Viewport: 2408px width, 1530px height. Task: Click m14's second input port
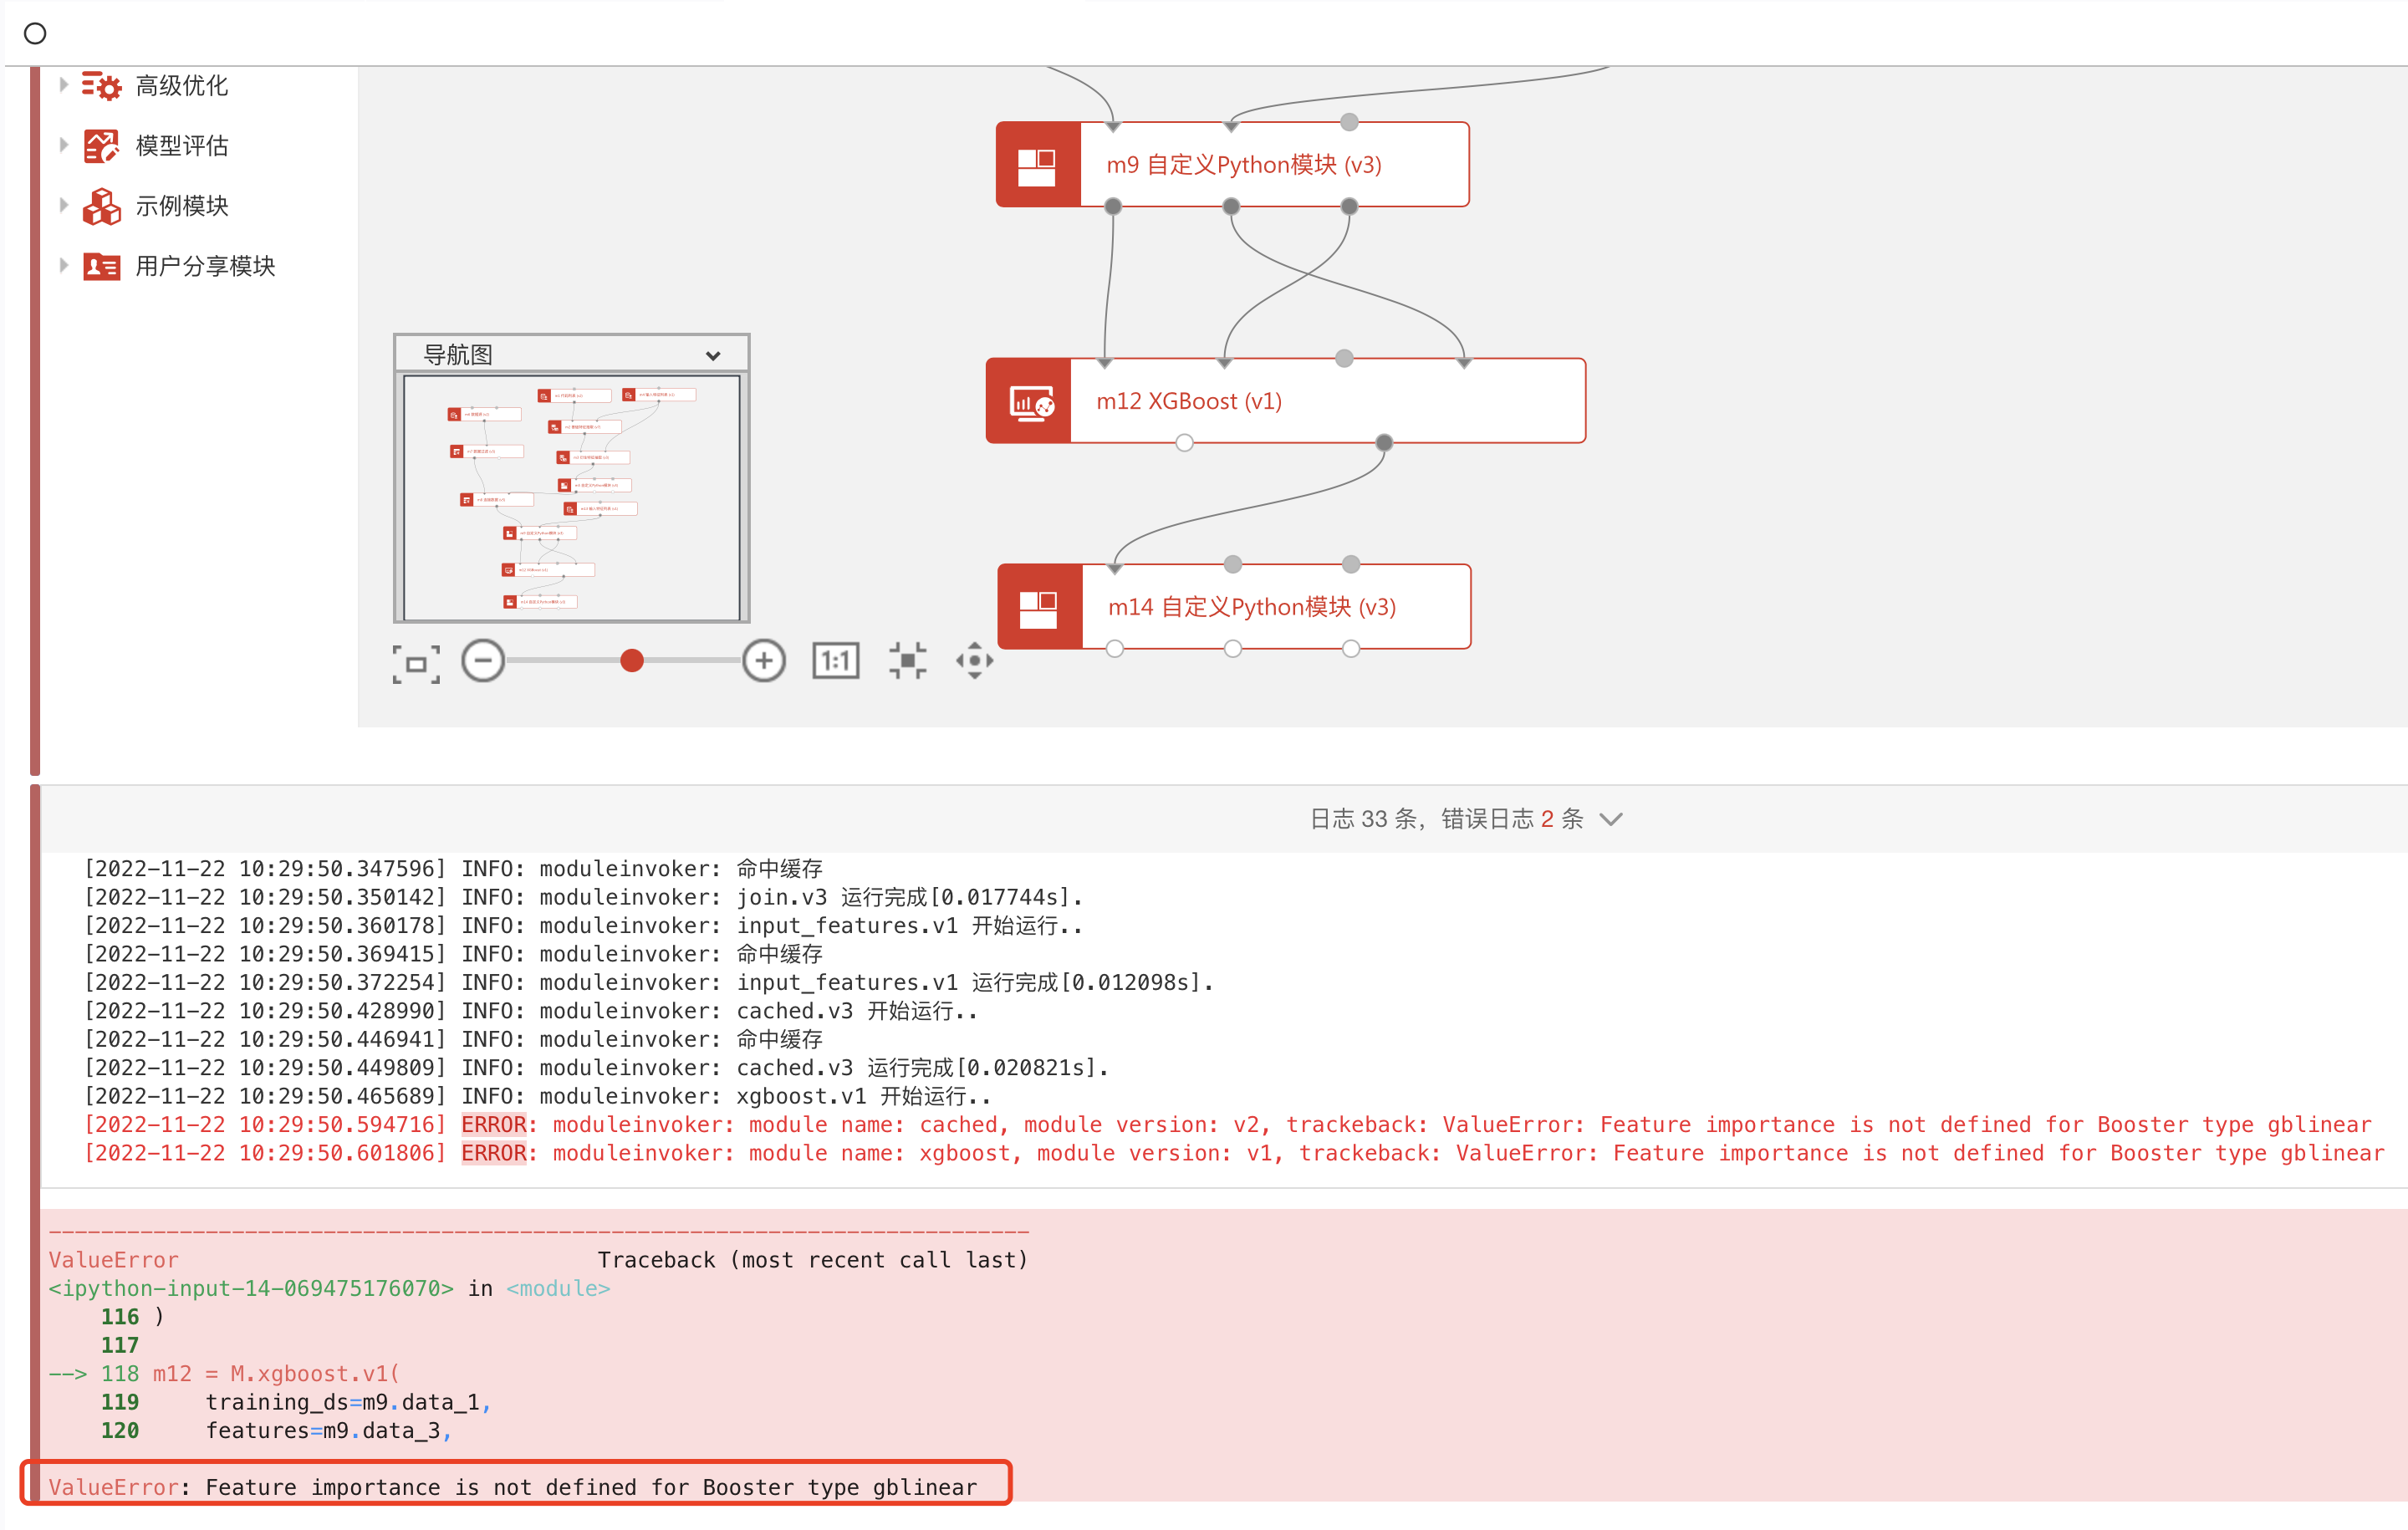pyautogui.click(x=1233, y=564)
